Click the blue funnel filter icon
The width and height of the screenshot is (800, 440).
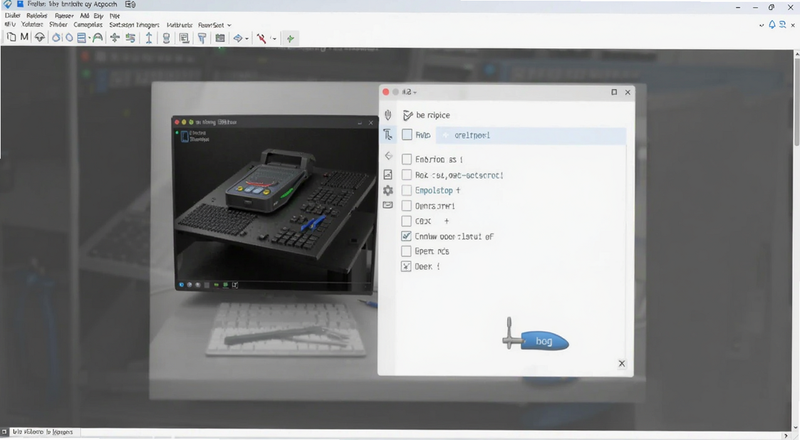pos(202,38)
